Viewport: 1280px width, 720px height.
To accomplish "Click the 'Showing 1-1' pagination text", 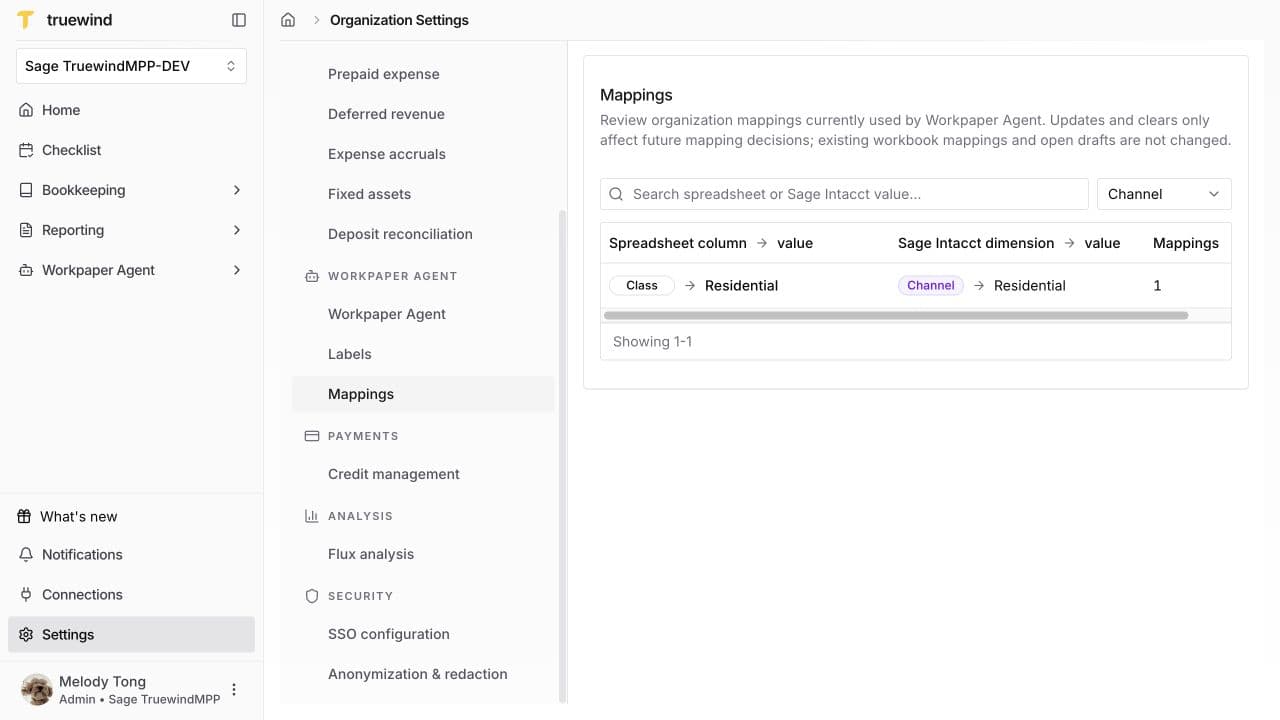I will coord(652,341).
